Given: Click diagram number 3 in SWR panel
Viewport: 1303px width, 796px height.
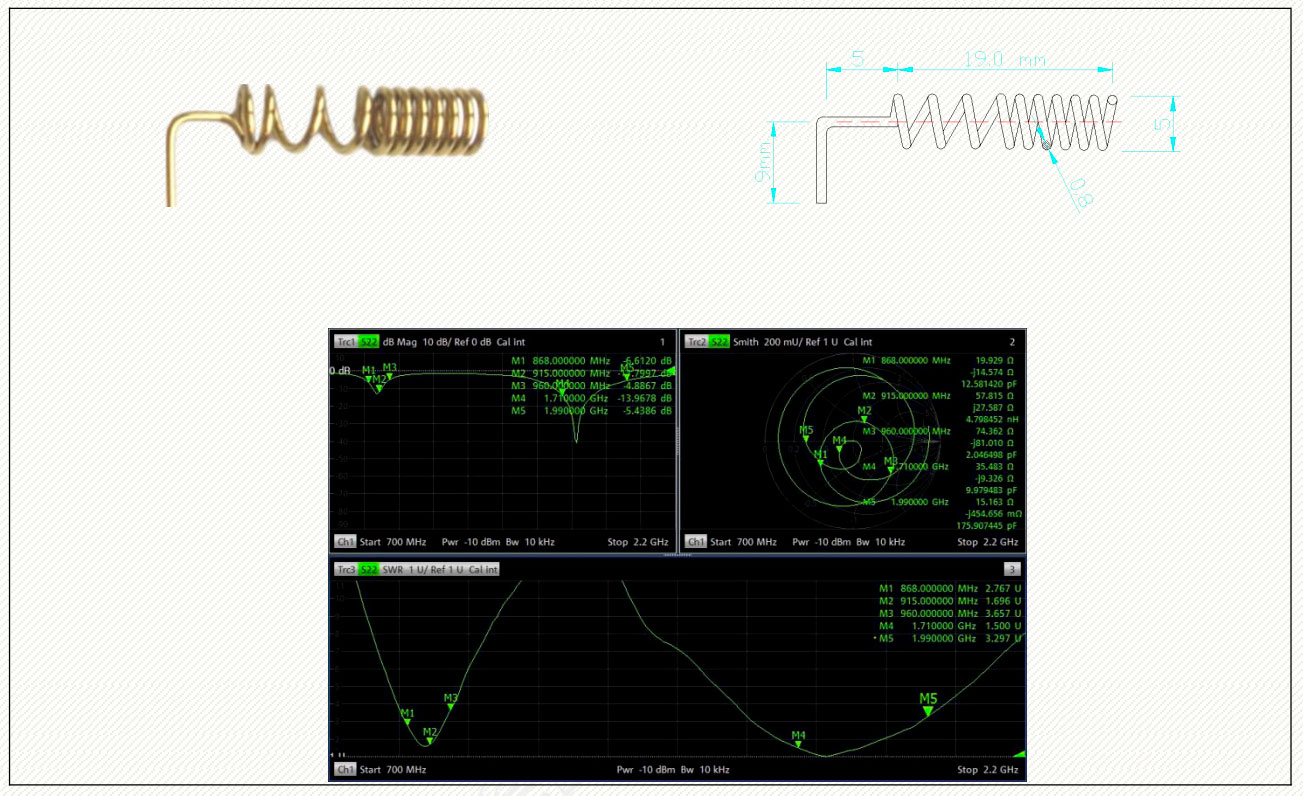Looking at the screenshot, I should point(1011,569).
